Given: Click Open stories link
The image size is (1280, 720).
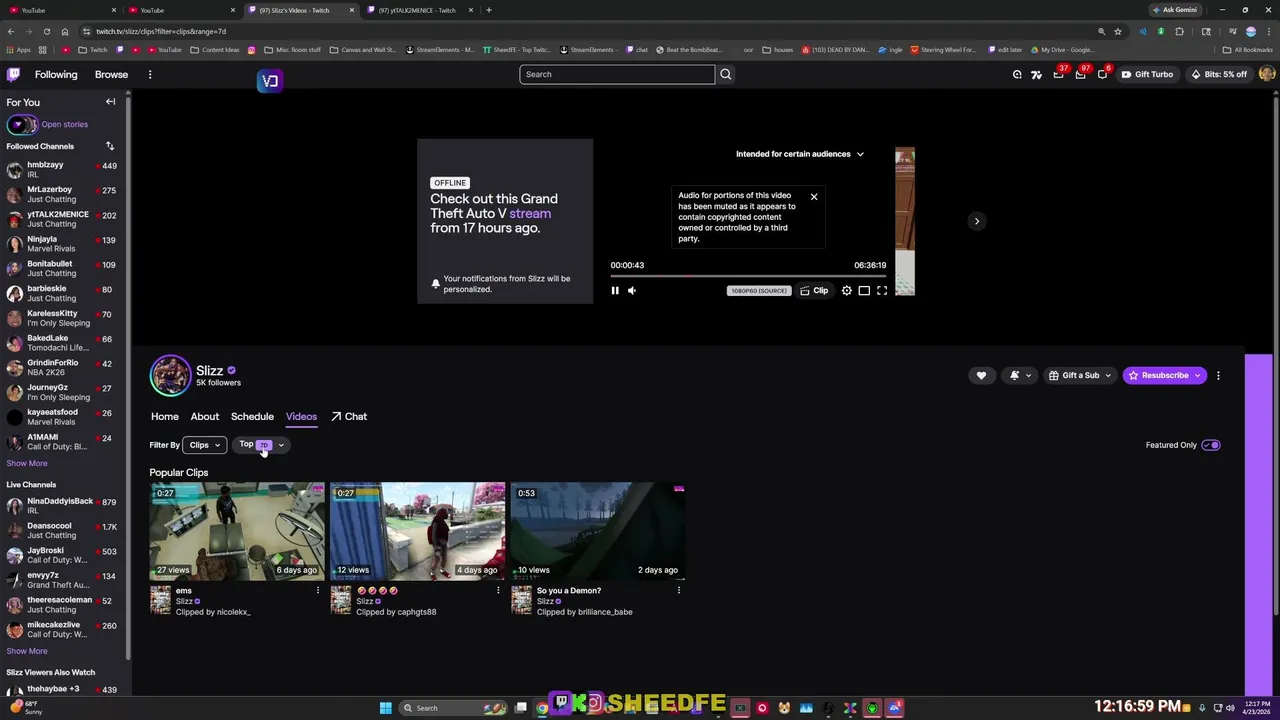Looking at the screenshot, I should click(x=65, y=125).
